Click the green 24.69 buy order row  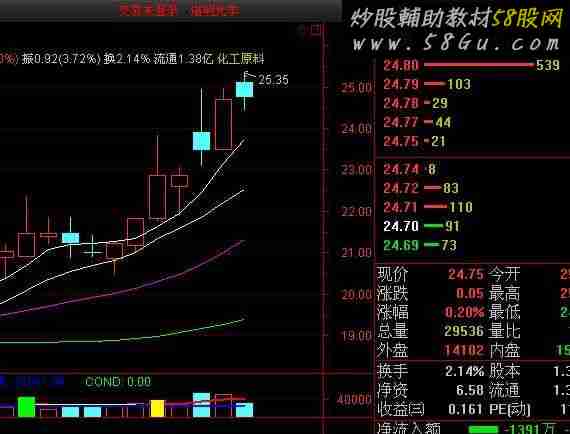pos(420,245)
